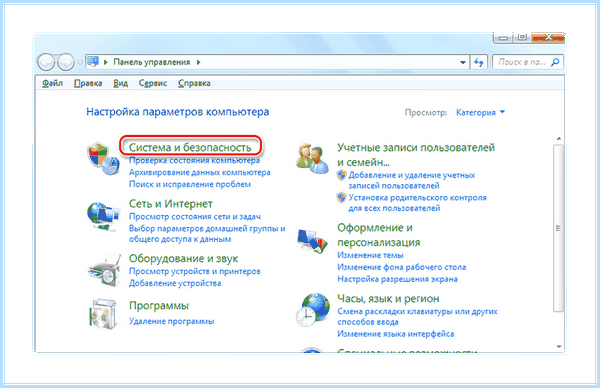Click 'Просмотр устройств и принтеров' link

195,271
